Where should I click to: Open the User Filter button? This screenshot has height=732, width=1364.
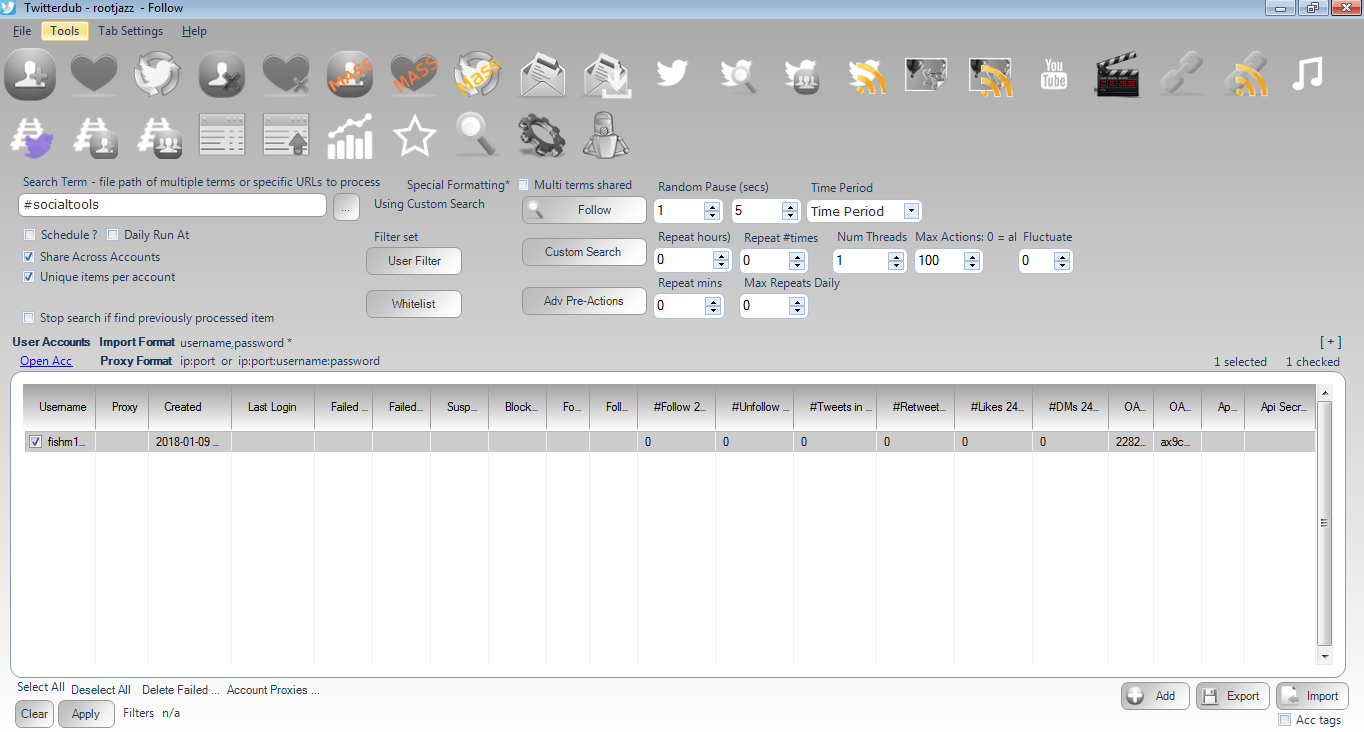414,261
